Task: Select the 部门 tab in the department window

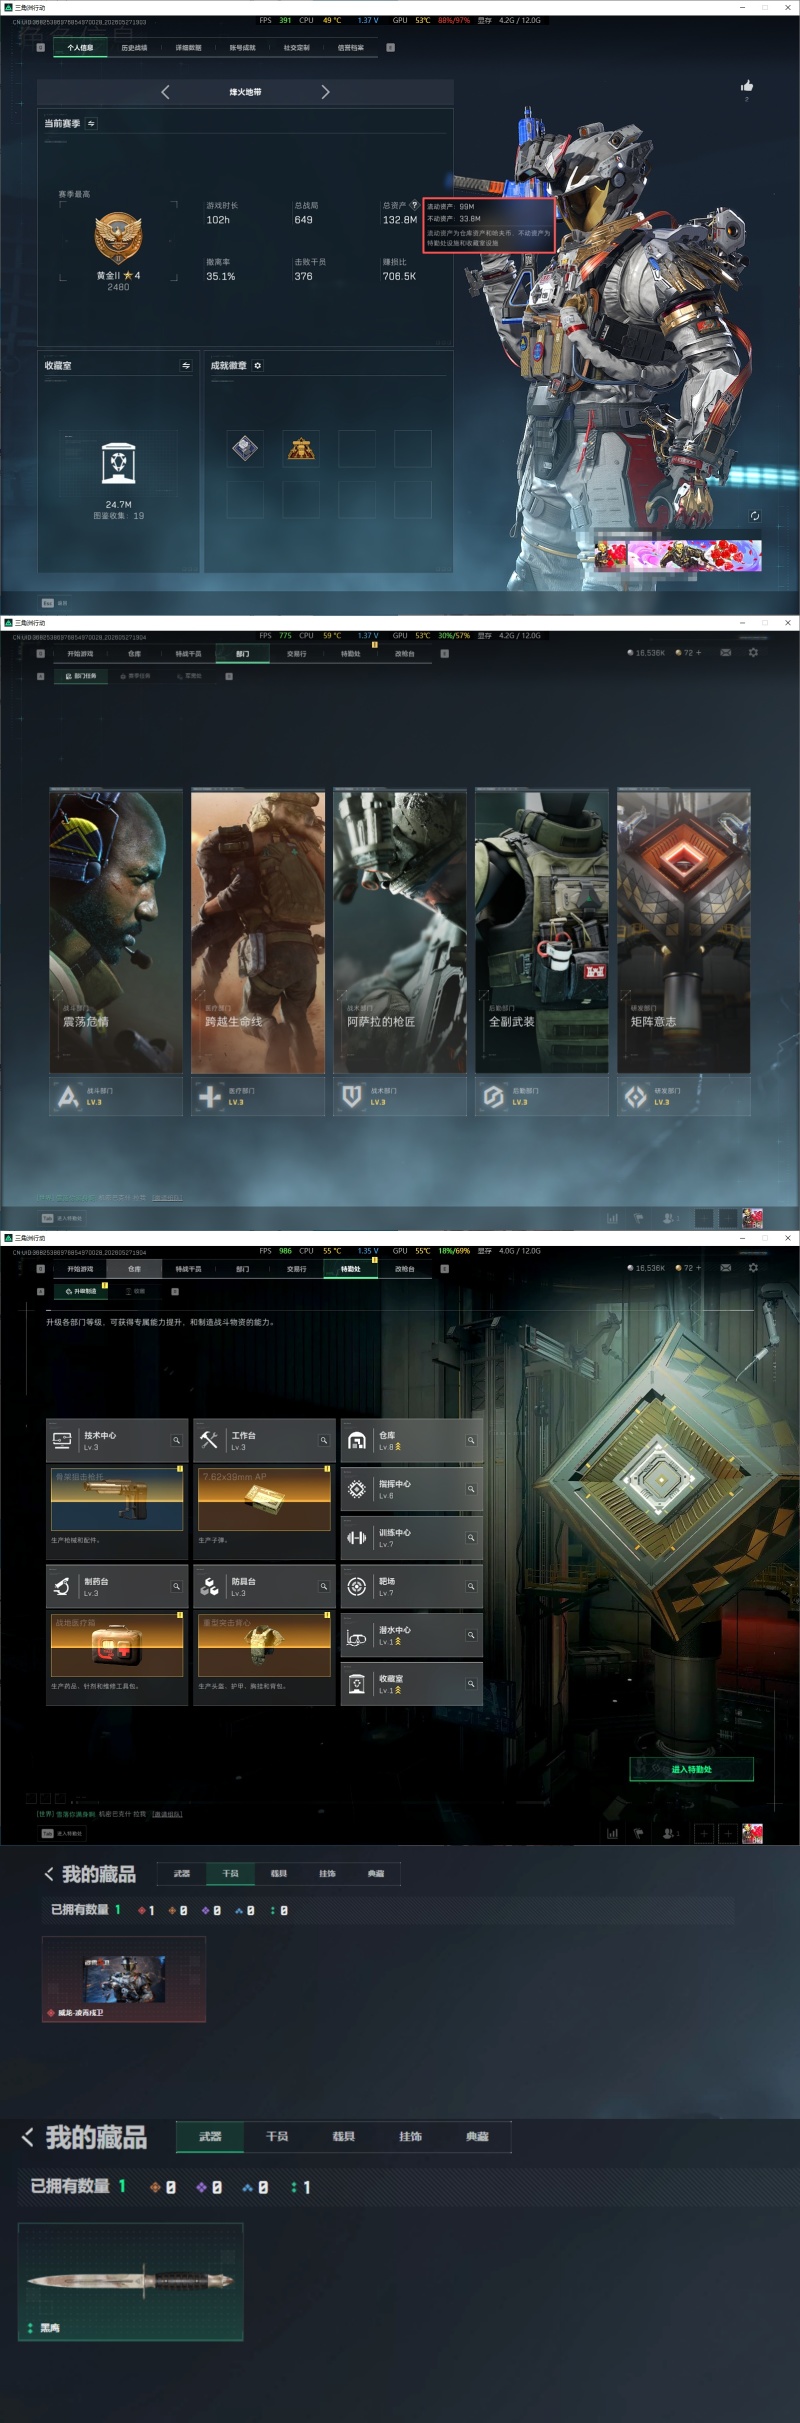Action: tap(243, 654)
